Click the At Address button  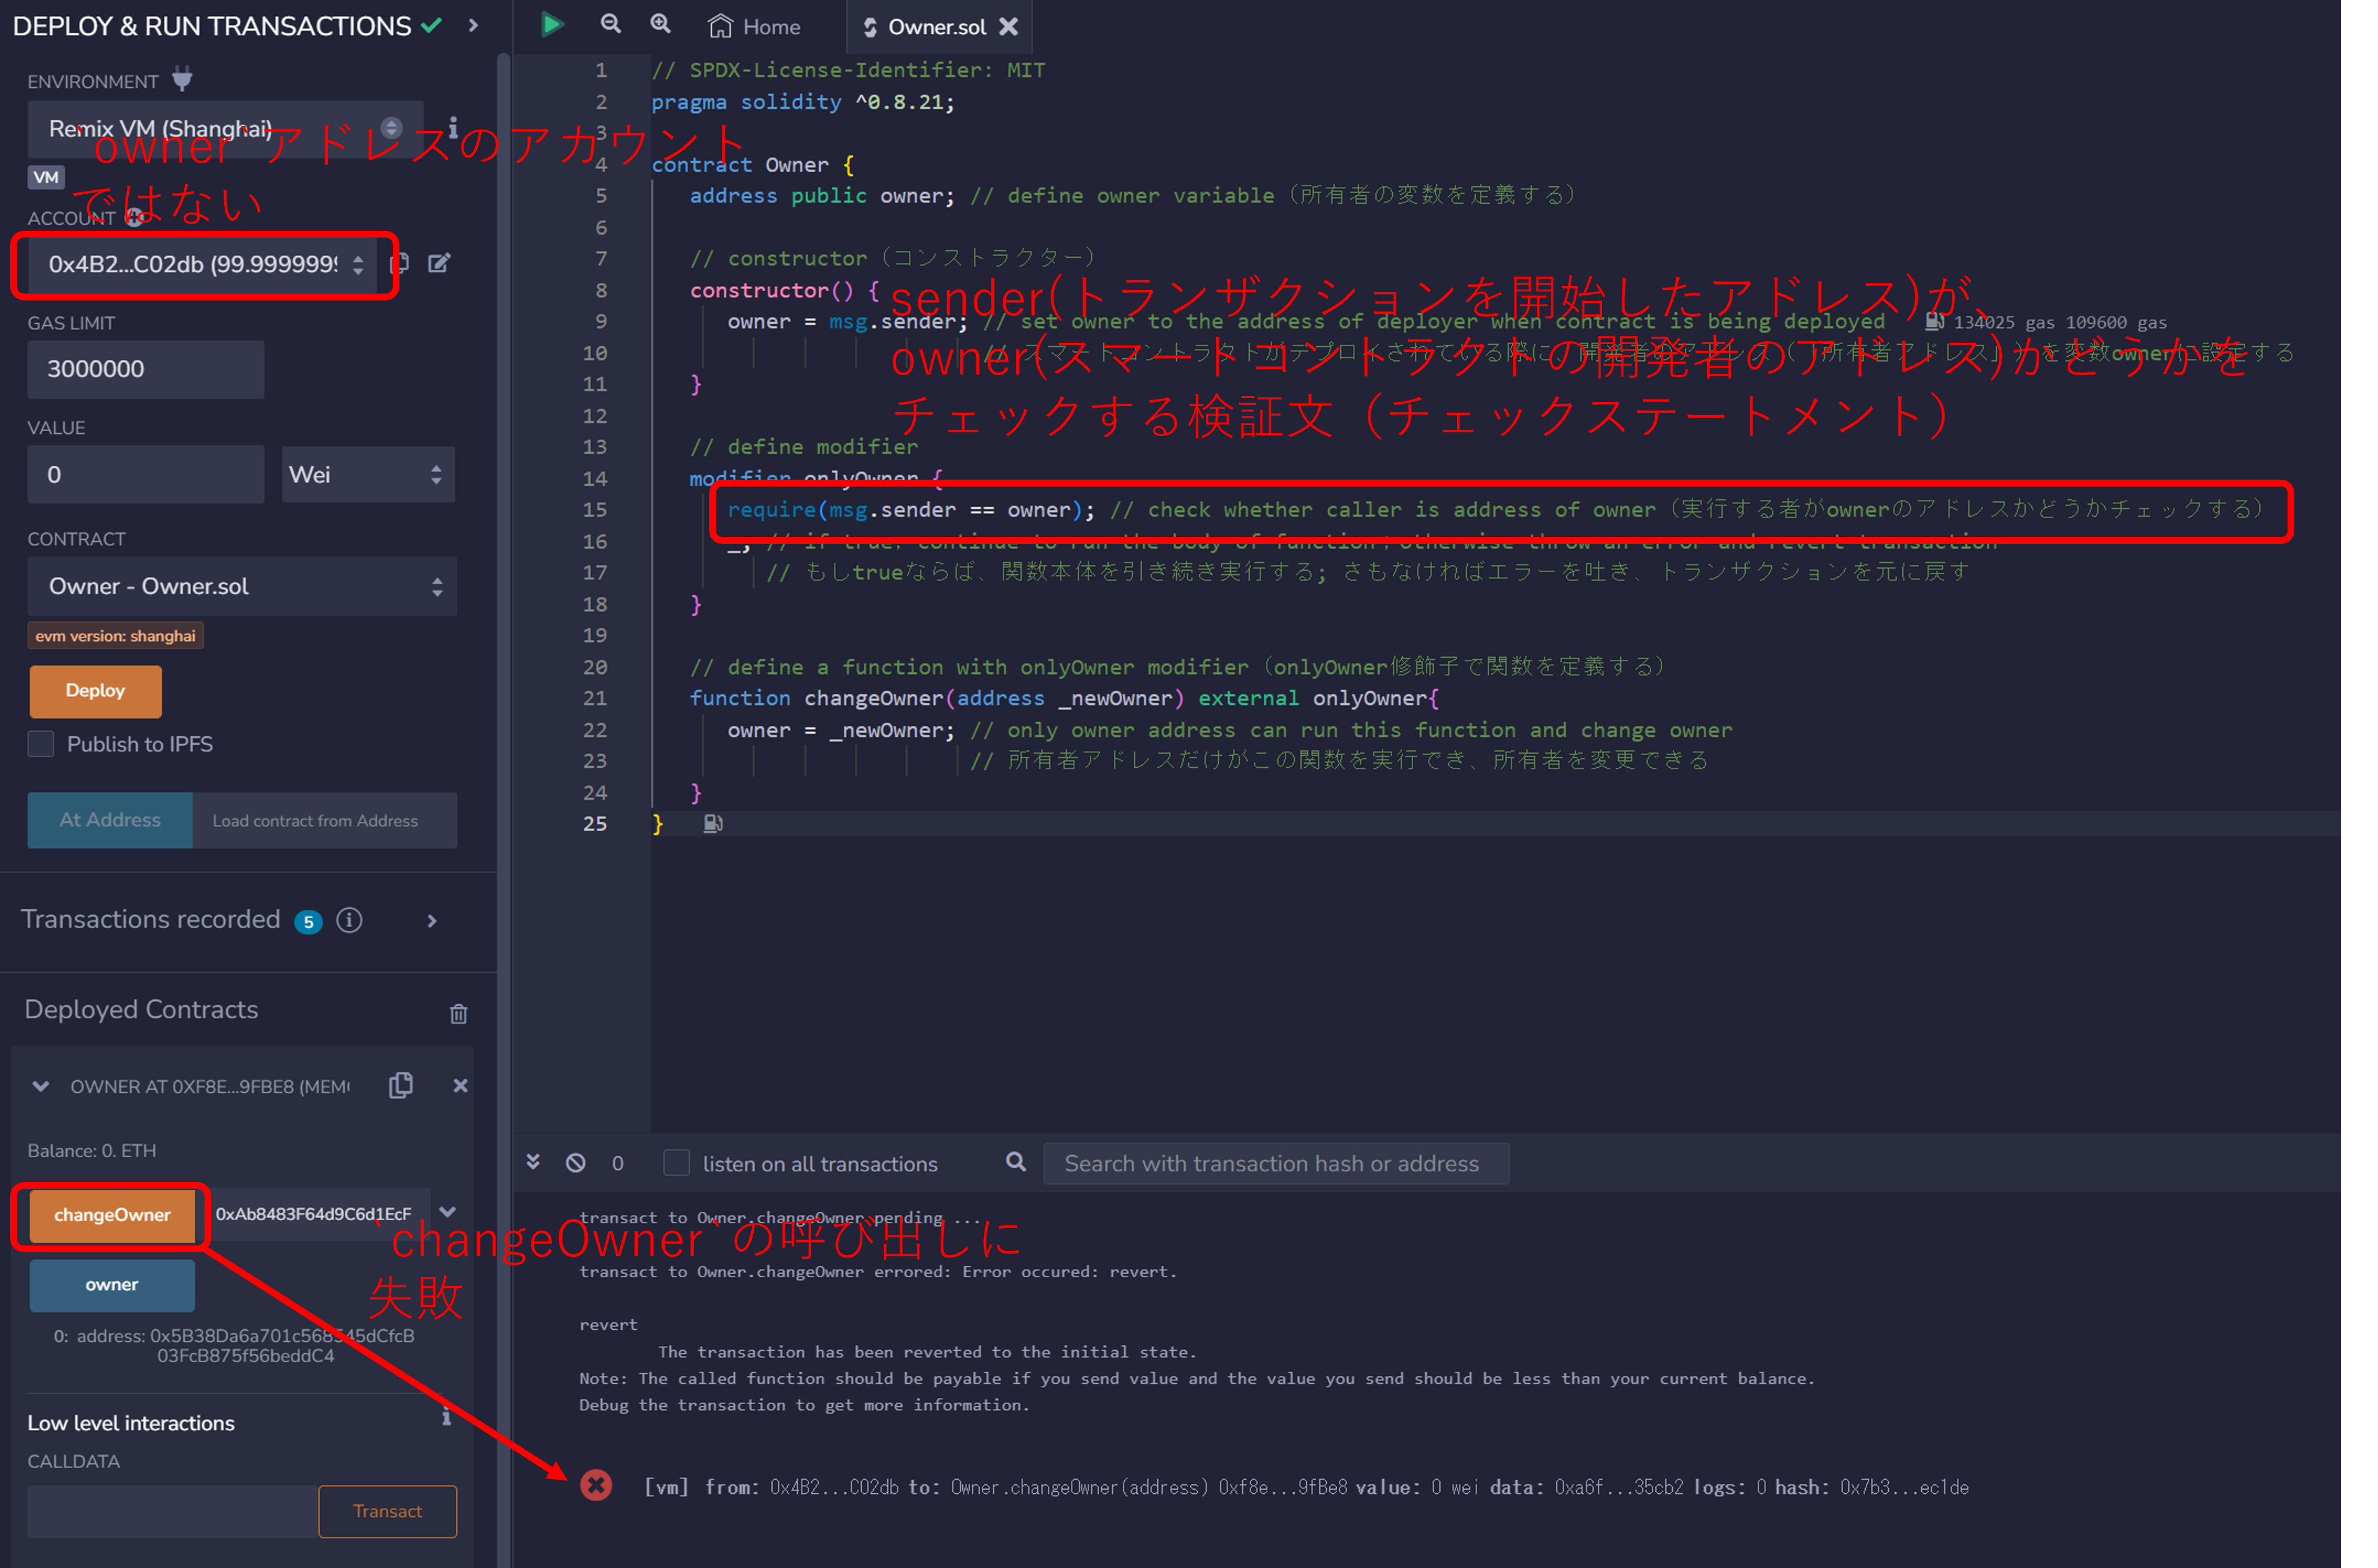(110, 820)
